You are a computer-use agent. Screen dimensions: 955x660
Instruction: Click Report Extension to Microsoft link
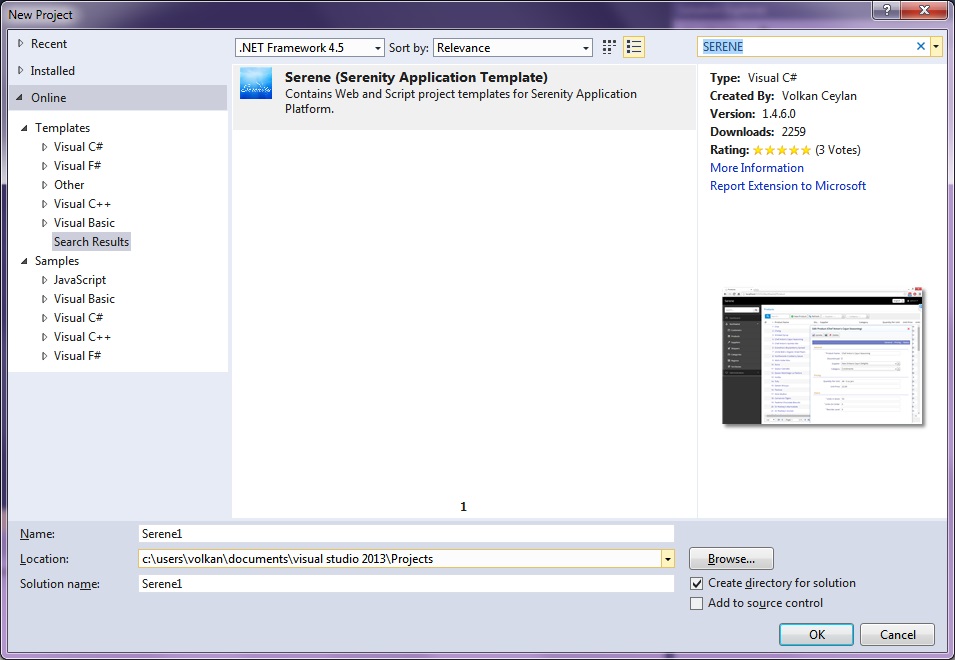pos(788,186)
